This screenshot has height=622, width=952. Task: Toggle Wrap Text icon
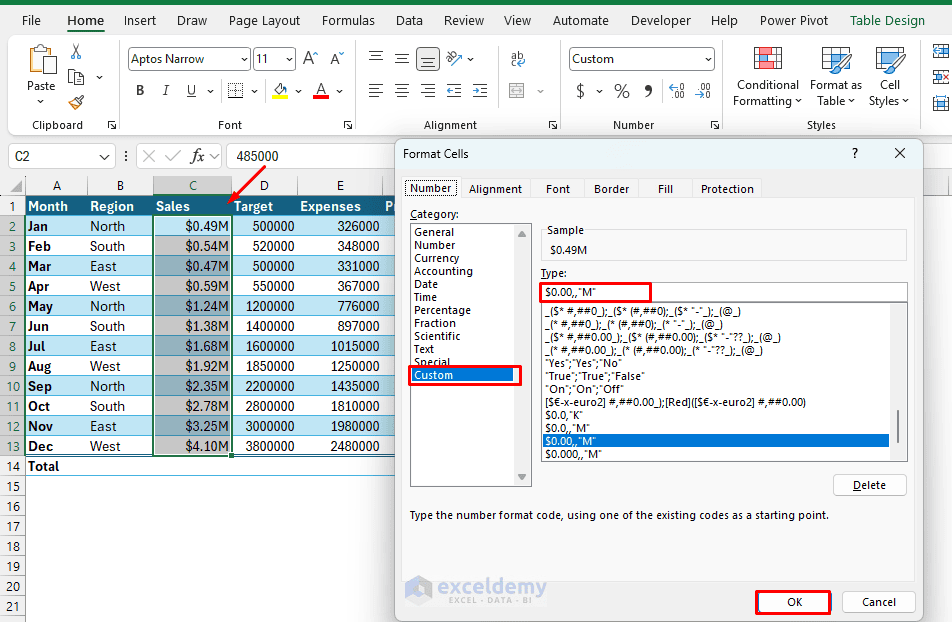pyautogui.click(x=517, y=58)
